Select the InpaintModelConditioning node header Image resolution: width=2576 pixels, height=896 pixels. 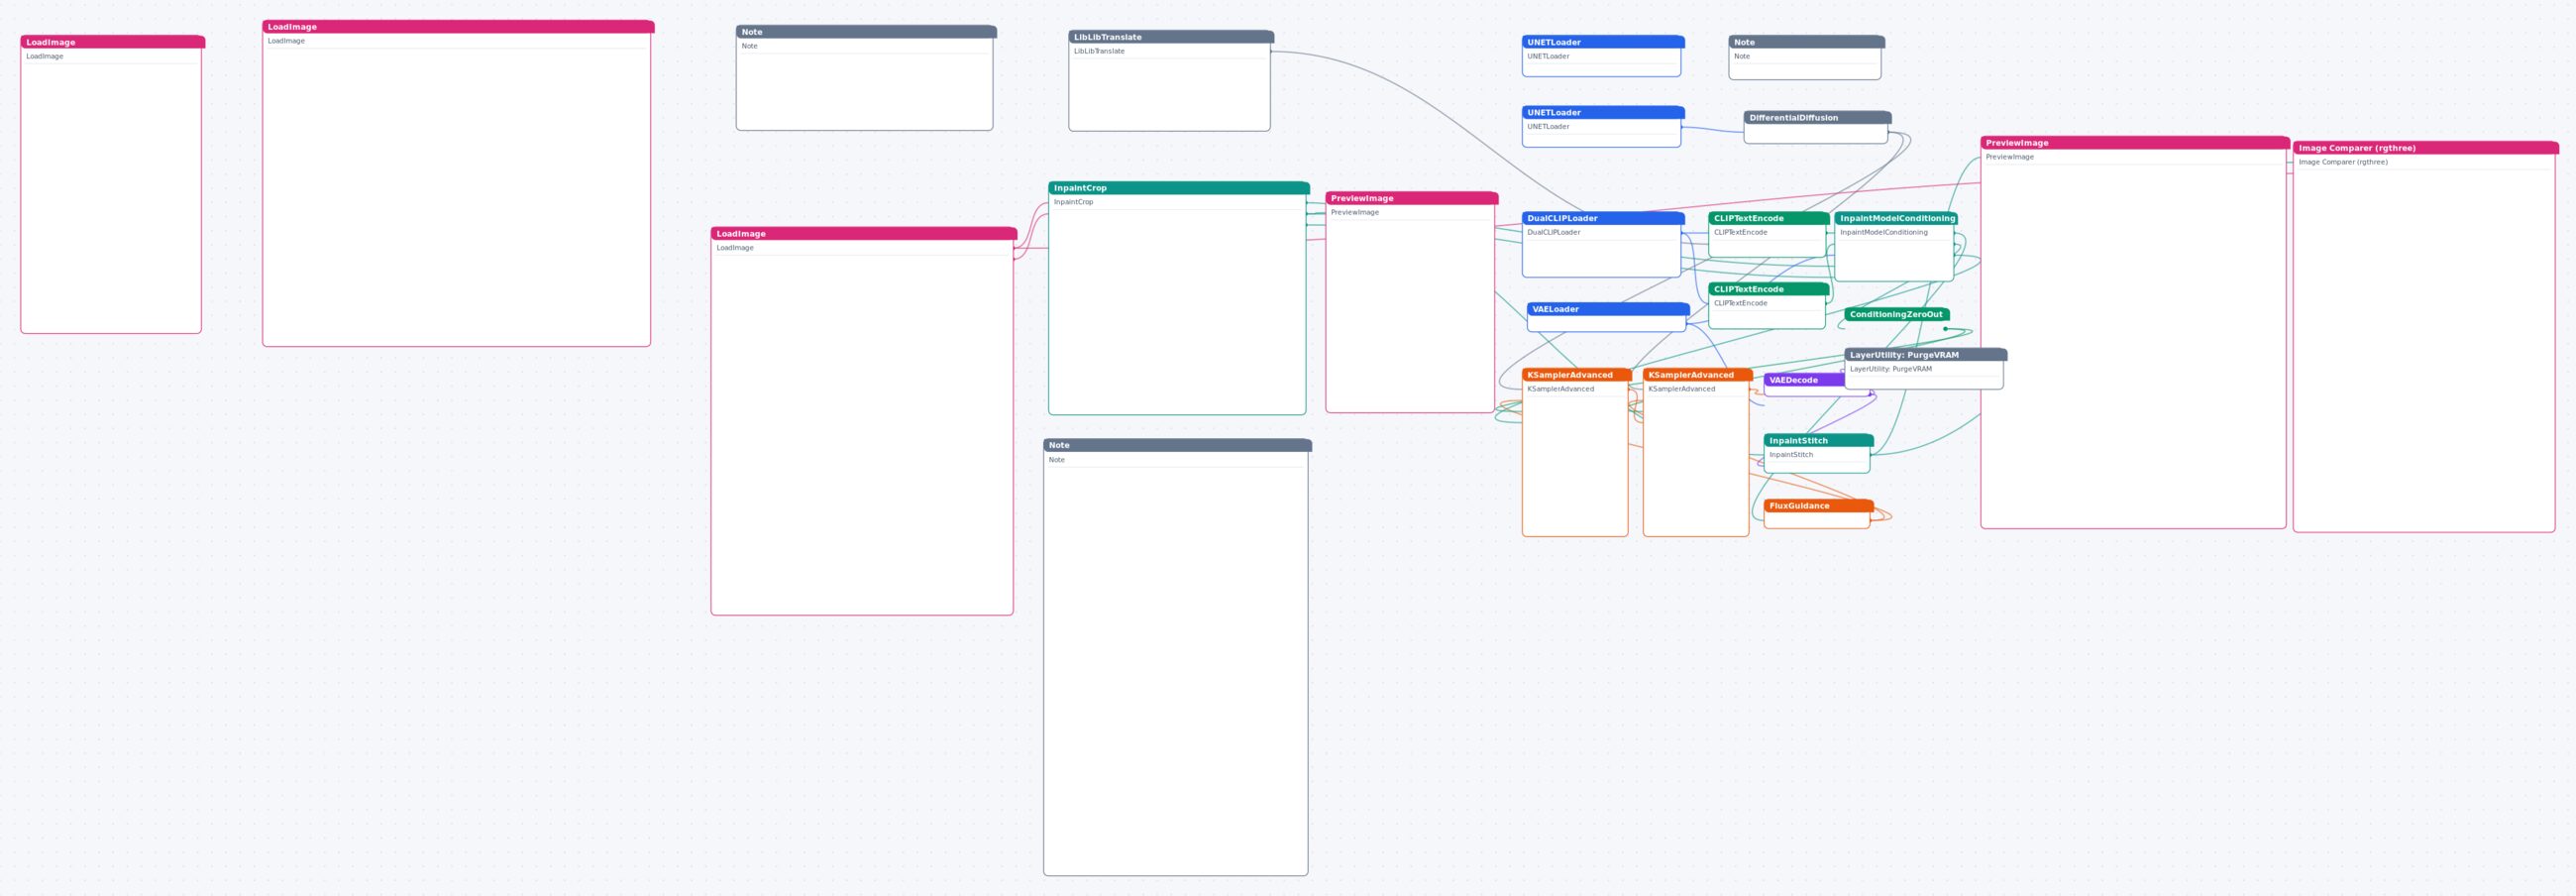click(x=1895, y=218)
